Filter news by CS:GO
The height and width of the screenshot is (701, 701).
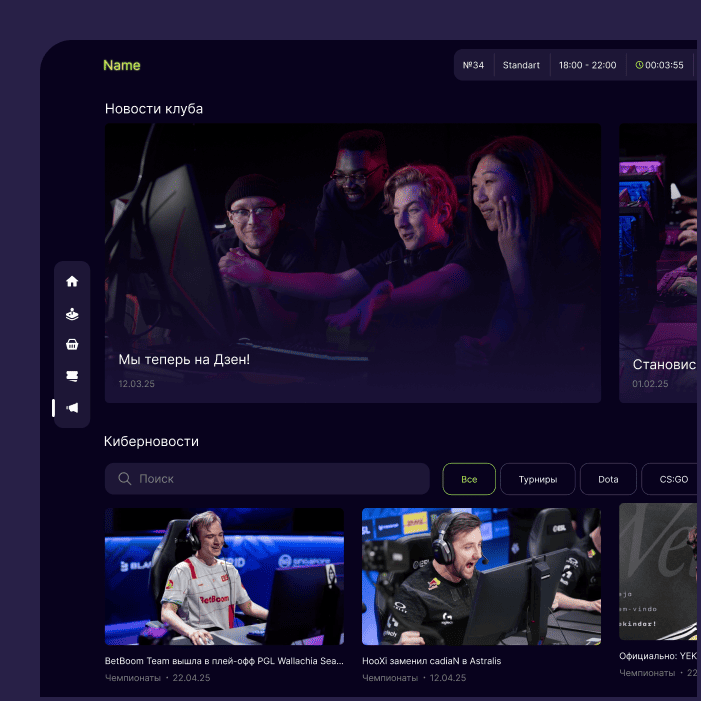pos(672,479)
